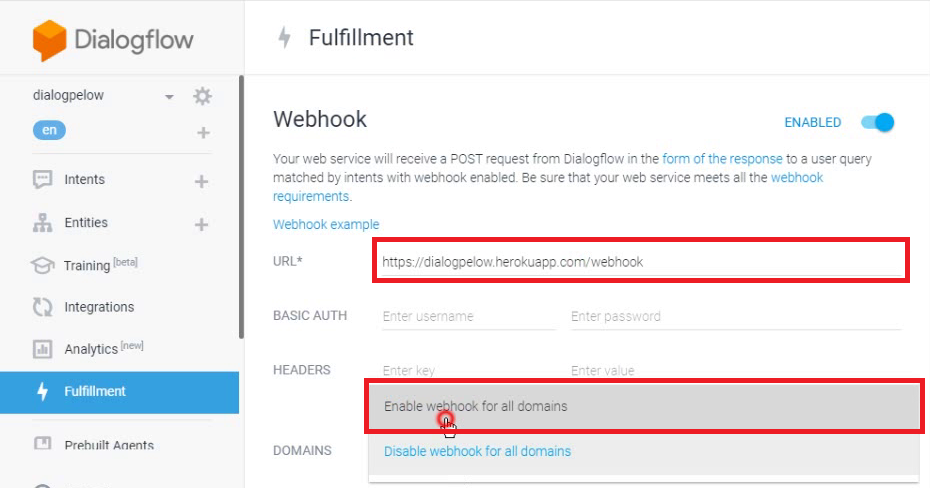The width and height of the screenshot is (930, 488).
Task: Click the Analytics chart icon
Action: pos(42,349)
